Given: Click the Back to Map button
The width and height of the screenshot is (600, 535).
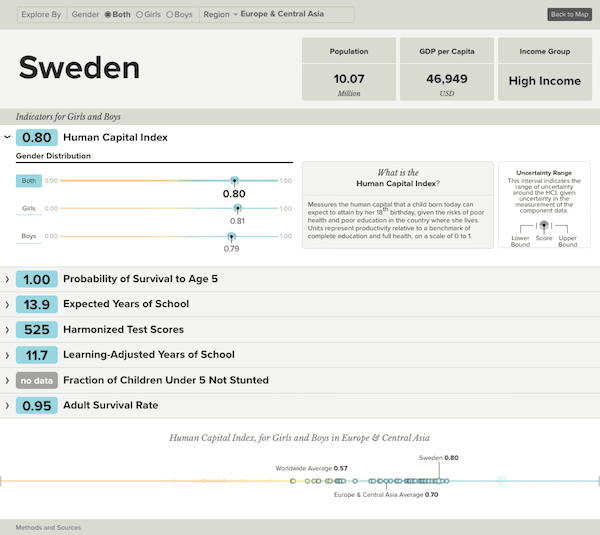Looking at the screenshot, I should click(x=569, y=15).
